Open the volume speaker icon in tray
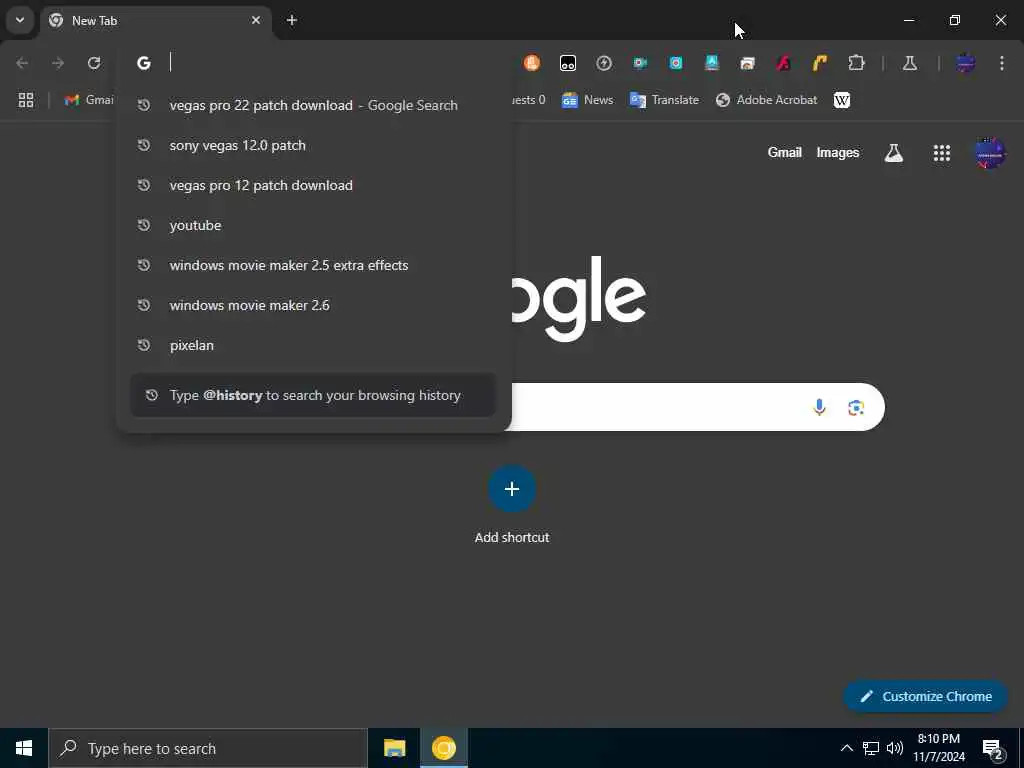 click(x=894, y=748)
